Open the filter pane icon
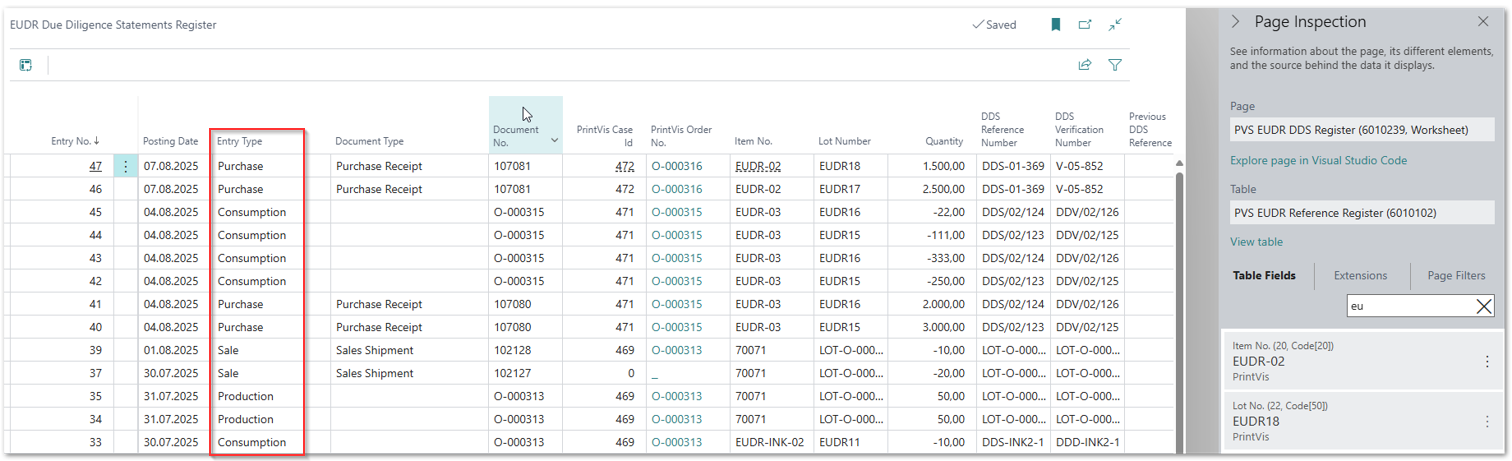 1115,65
